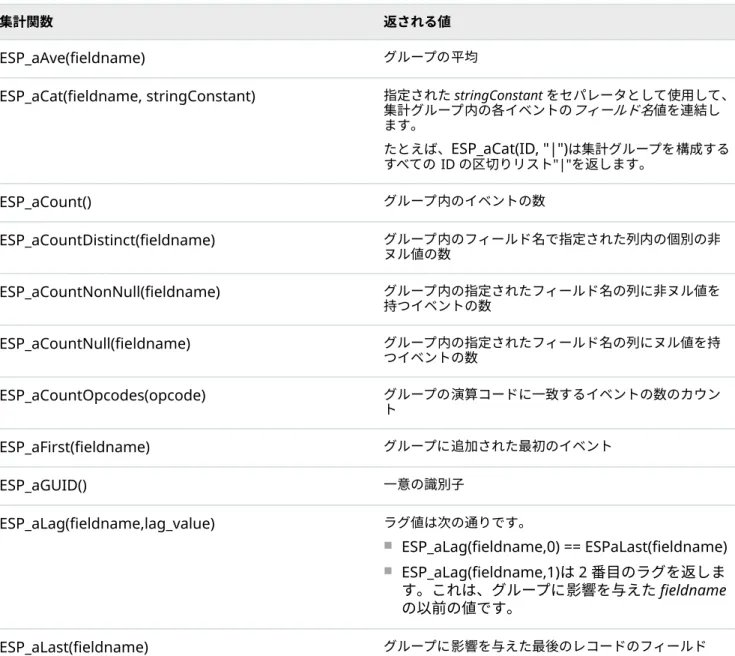Click ESP_aCat(fieldname, stringConstant) function name
The image size is (735, 656).
pos(128,96)
